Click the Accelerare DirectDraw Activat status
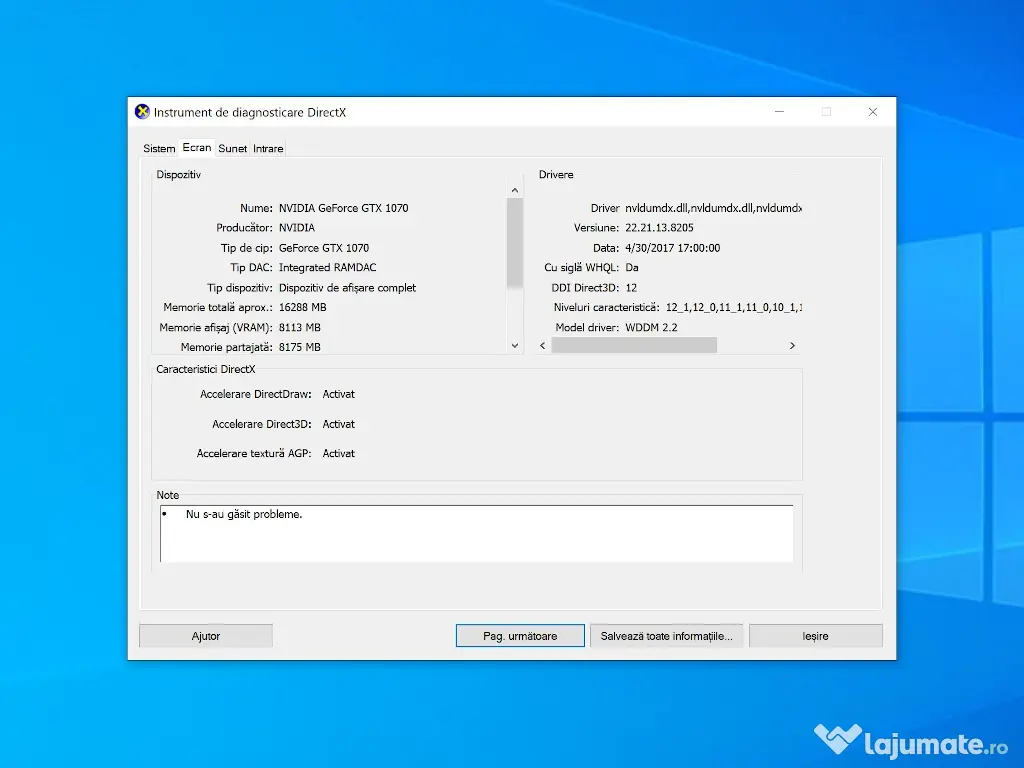The width and height of the screenshot is (1024, 768). click(338, 394)
